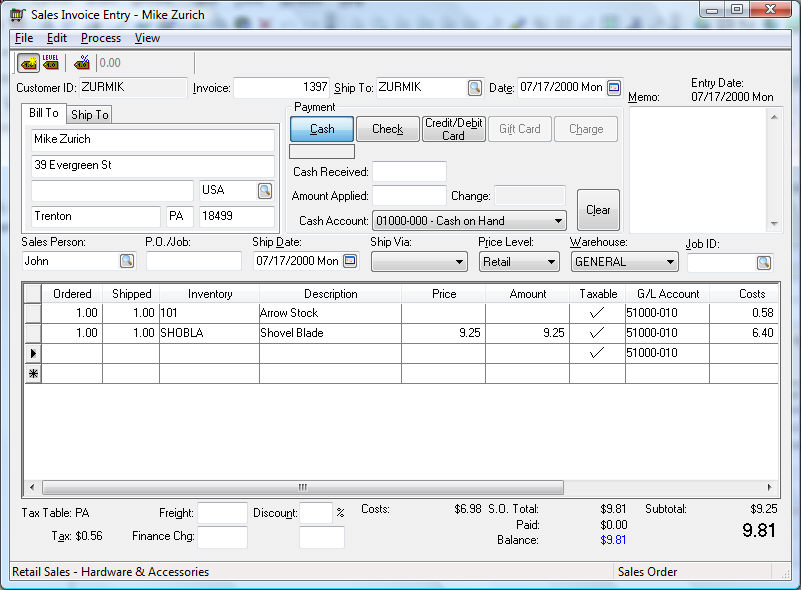Expand the Cash Account dropdown
The image size is (801, 590).
pos(558,221)
